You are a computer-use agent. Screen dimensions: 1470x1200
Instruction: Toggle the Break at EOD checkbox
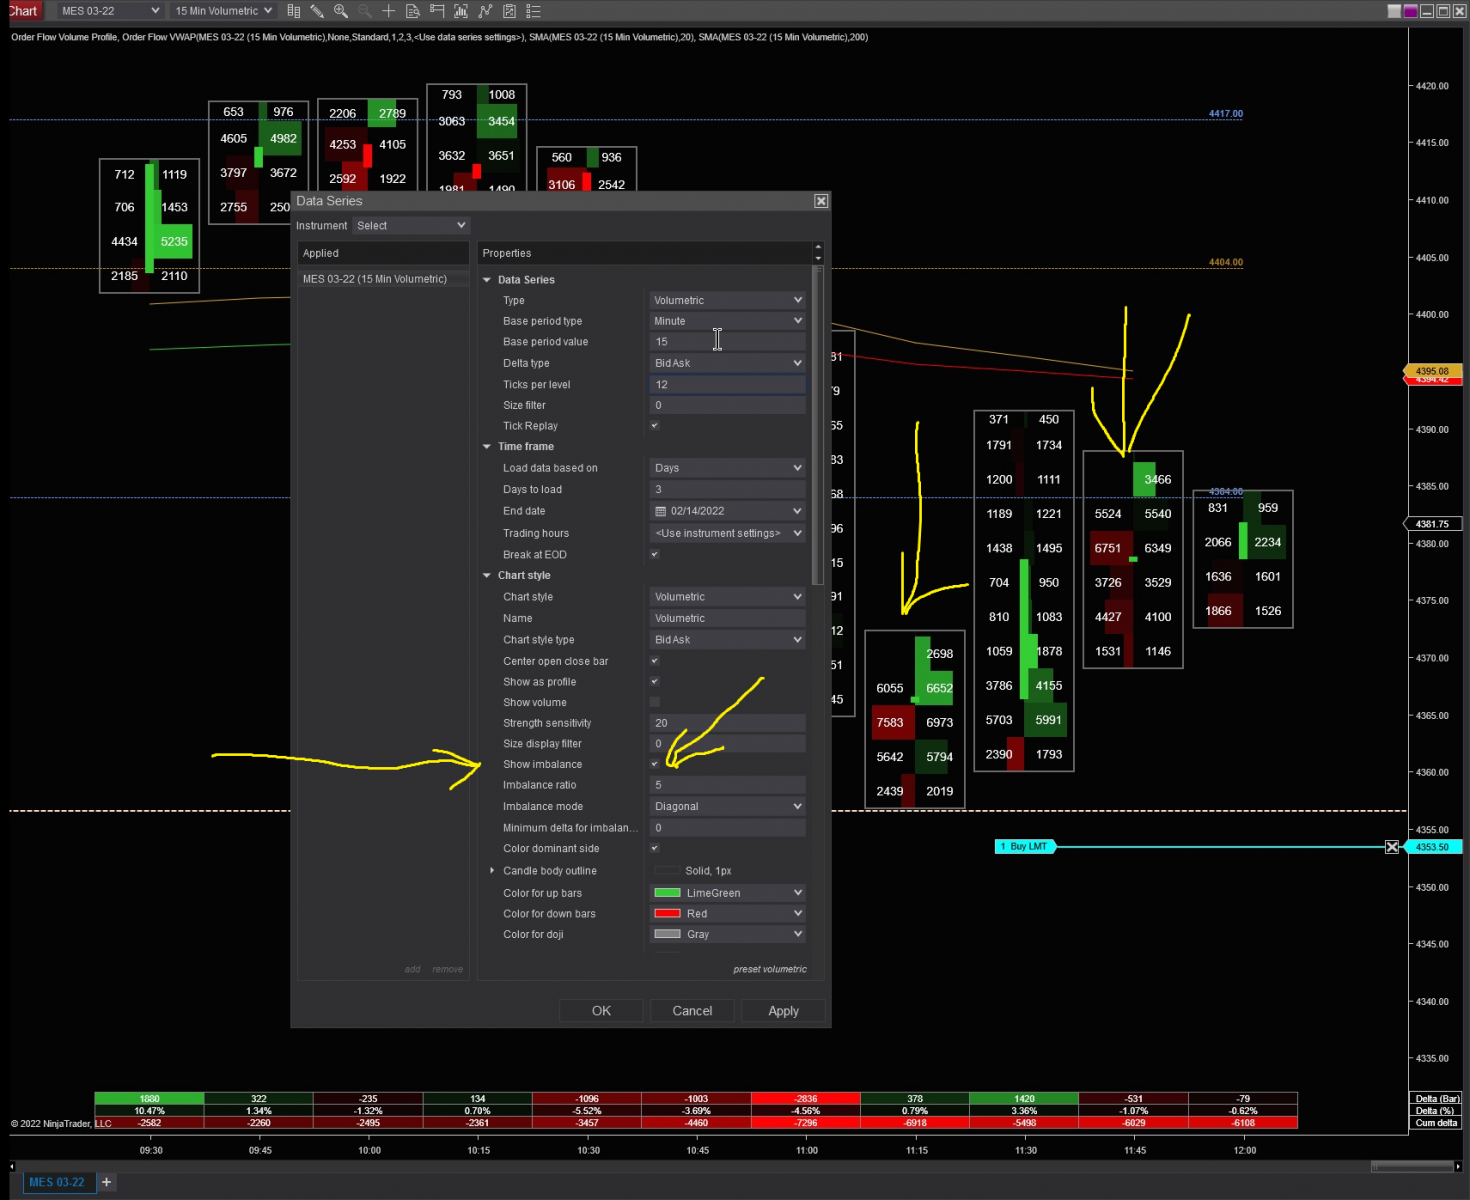click(655, 555)
